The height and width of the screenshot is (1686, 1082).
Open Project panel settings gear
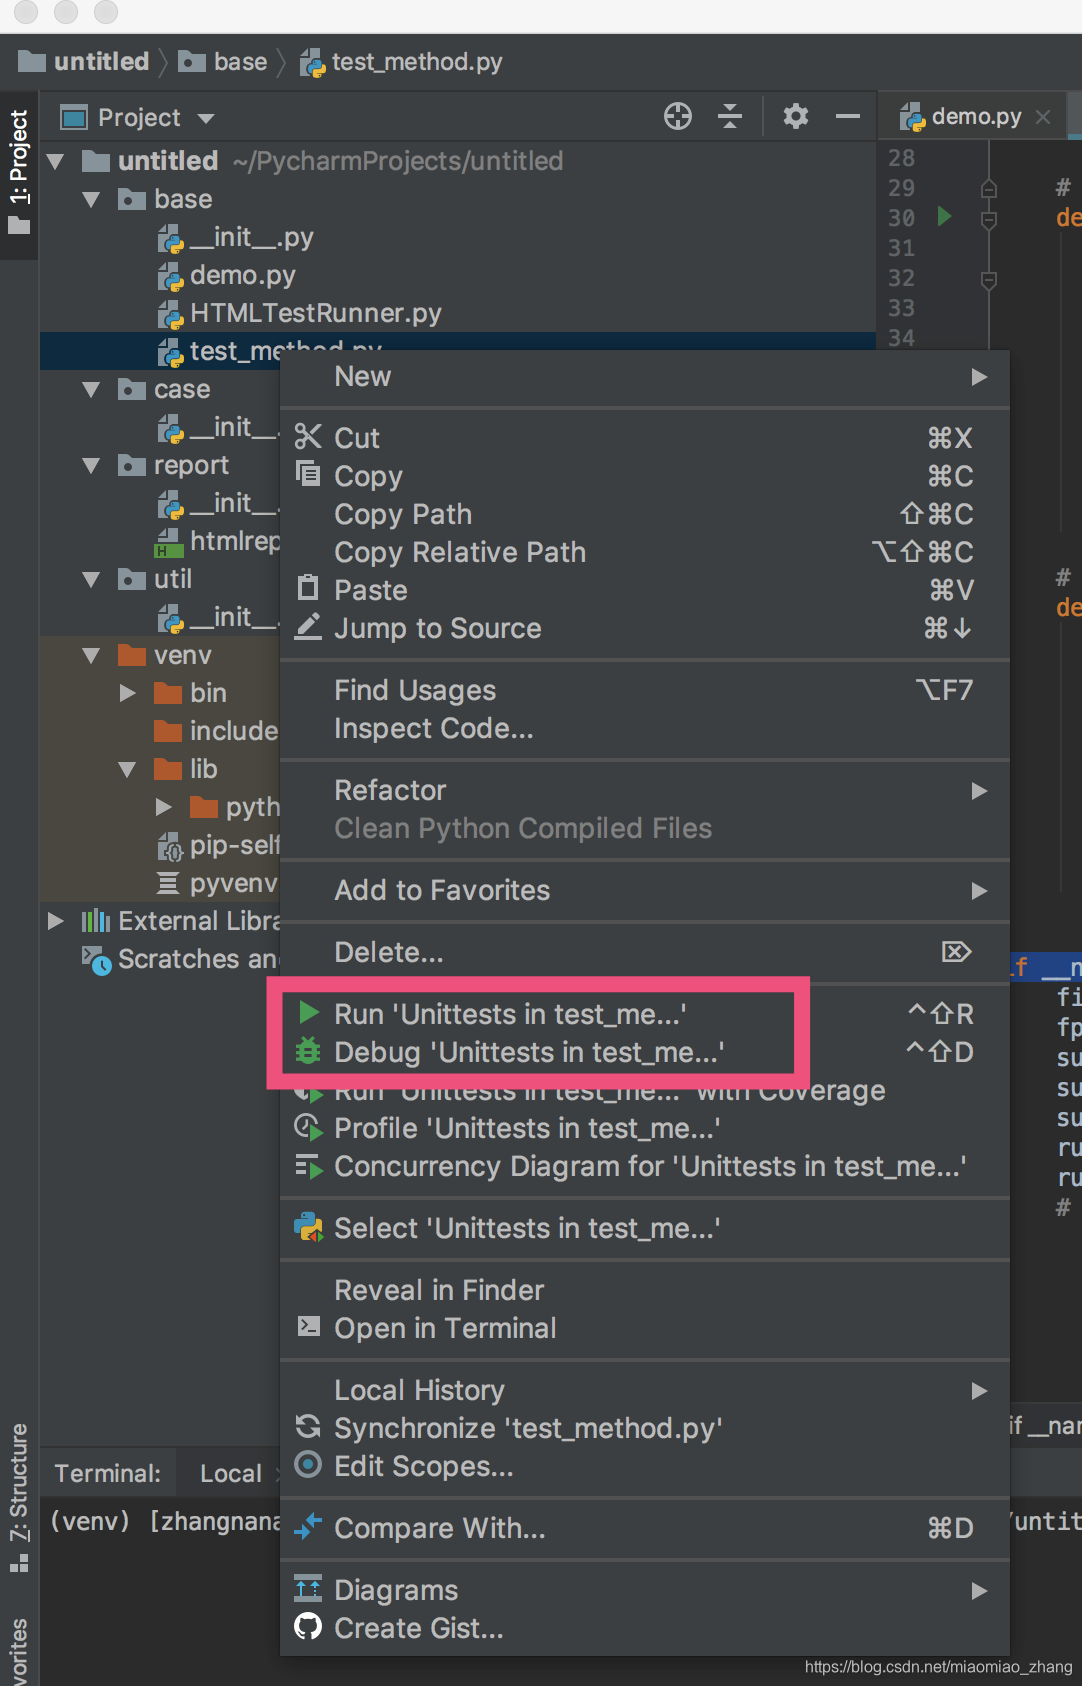pos(796,117)
